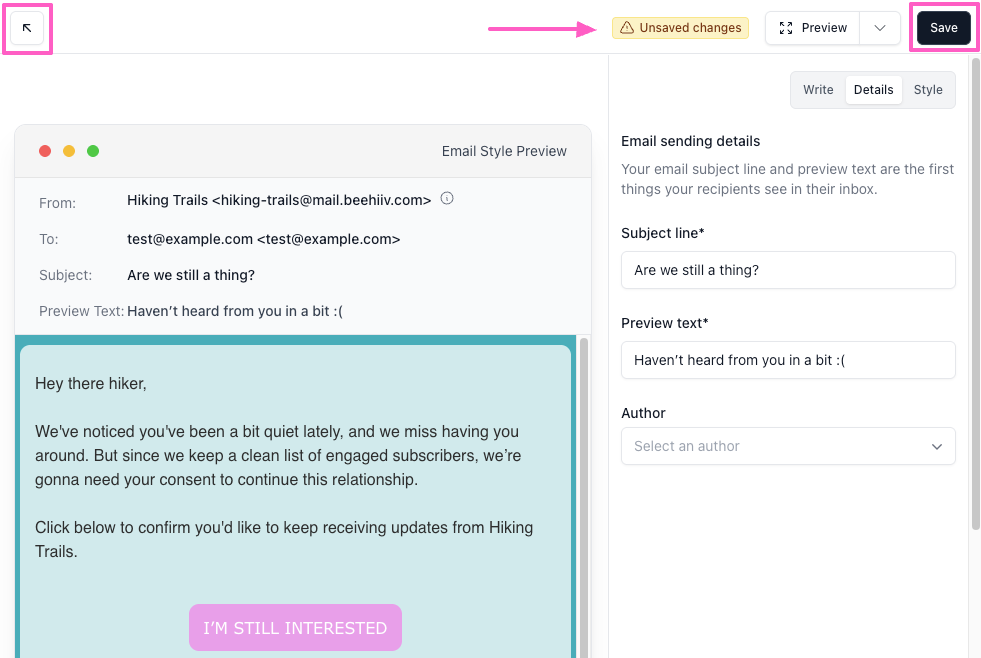Click the green window dot
Screen dimensions: 981x658
coord(93,151)
